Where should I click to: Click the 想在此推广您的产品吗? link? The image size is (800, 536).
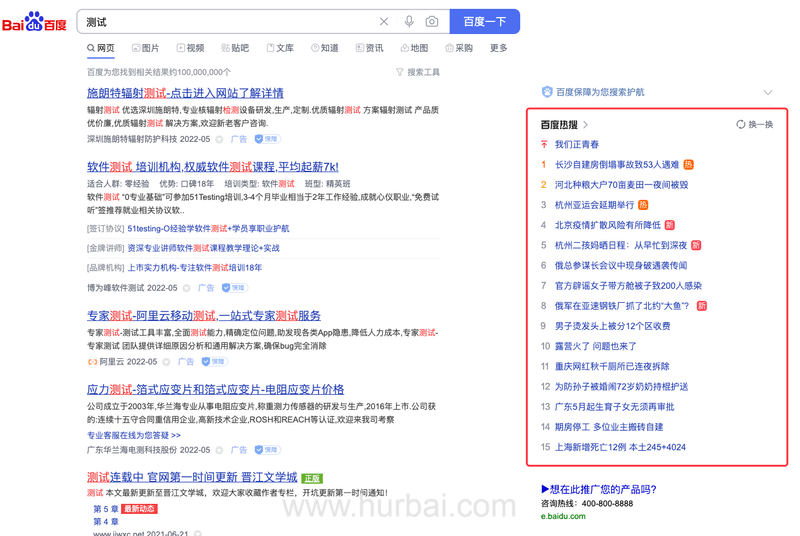[x=599, y=490]
